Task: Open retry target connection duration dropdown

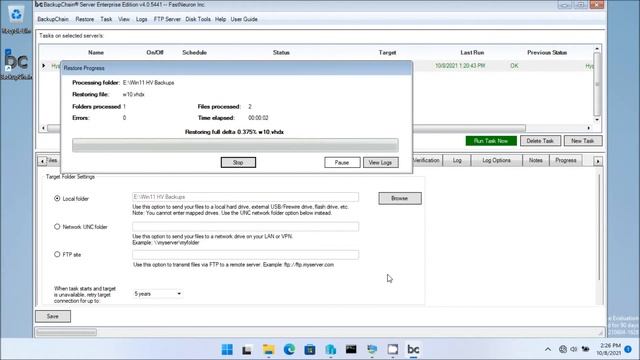Action: point(158,293)
